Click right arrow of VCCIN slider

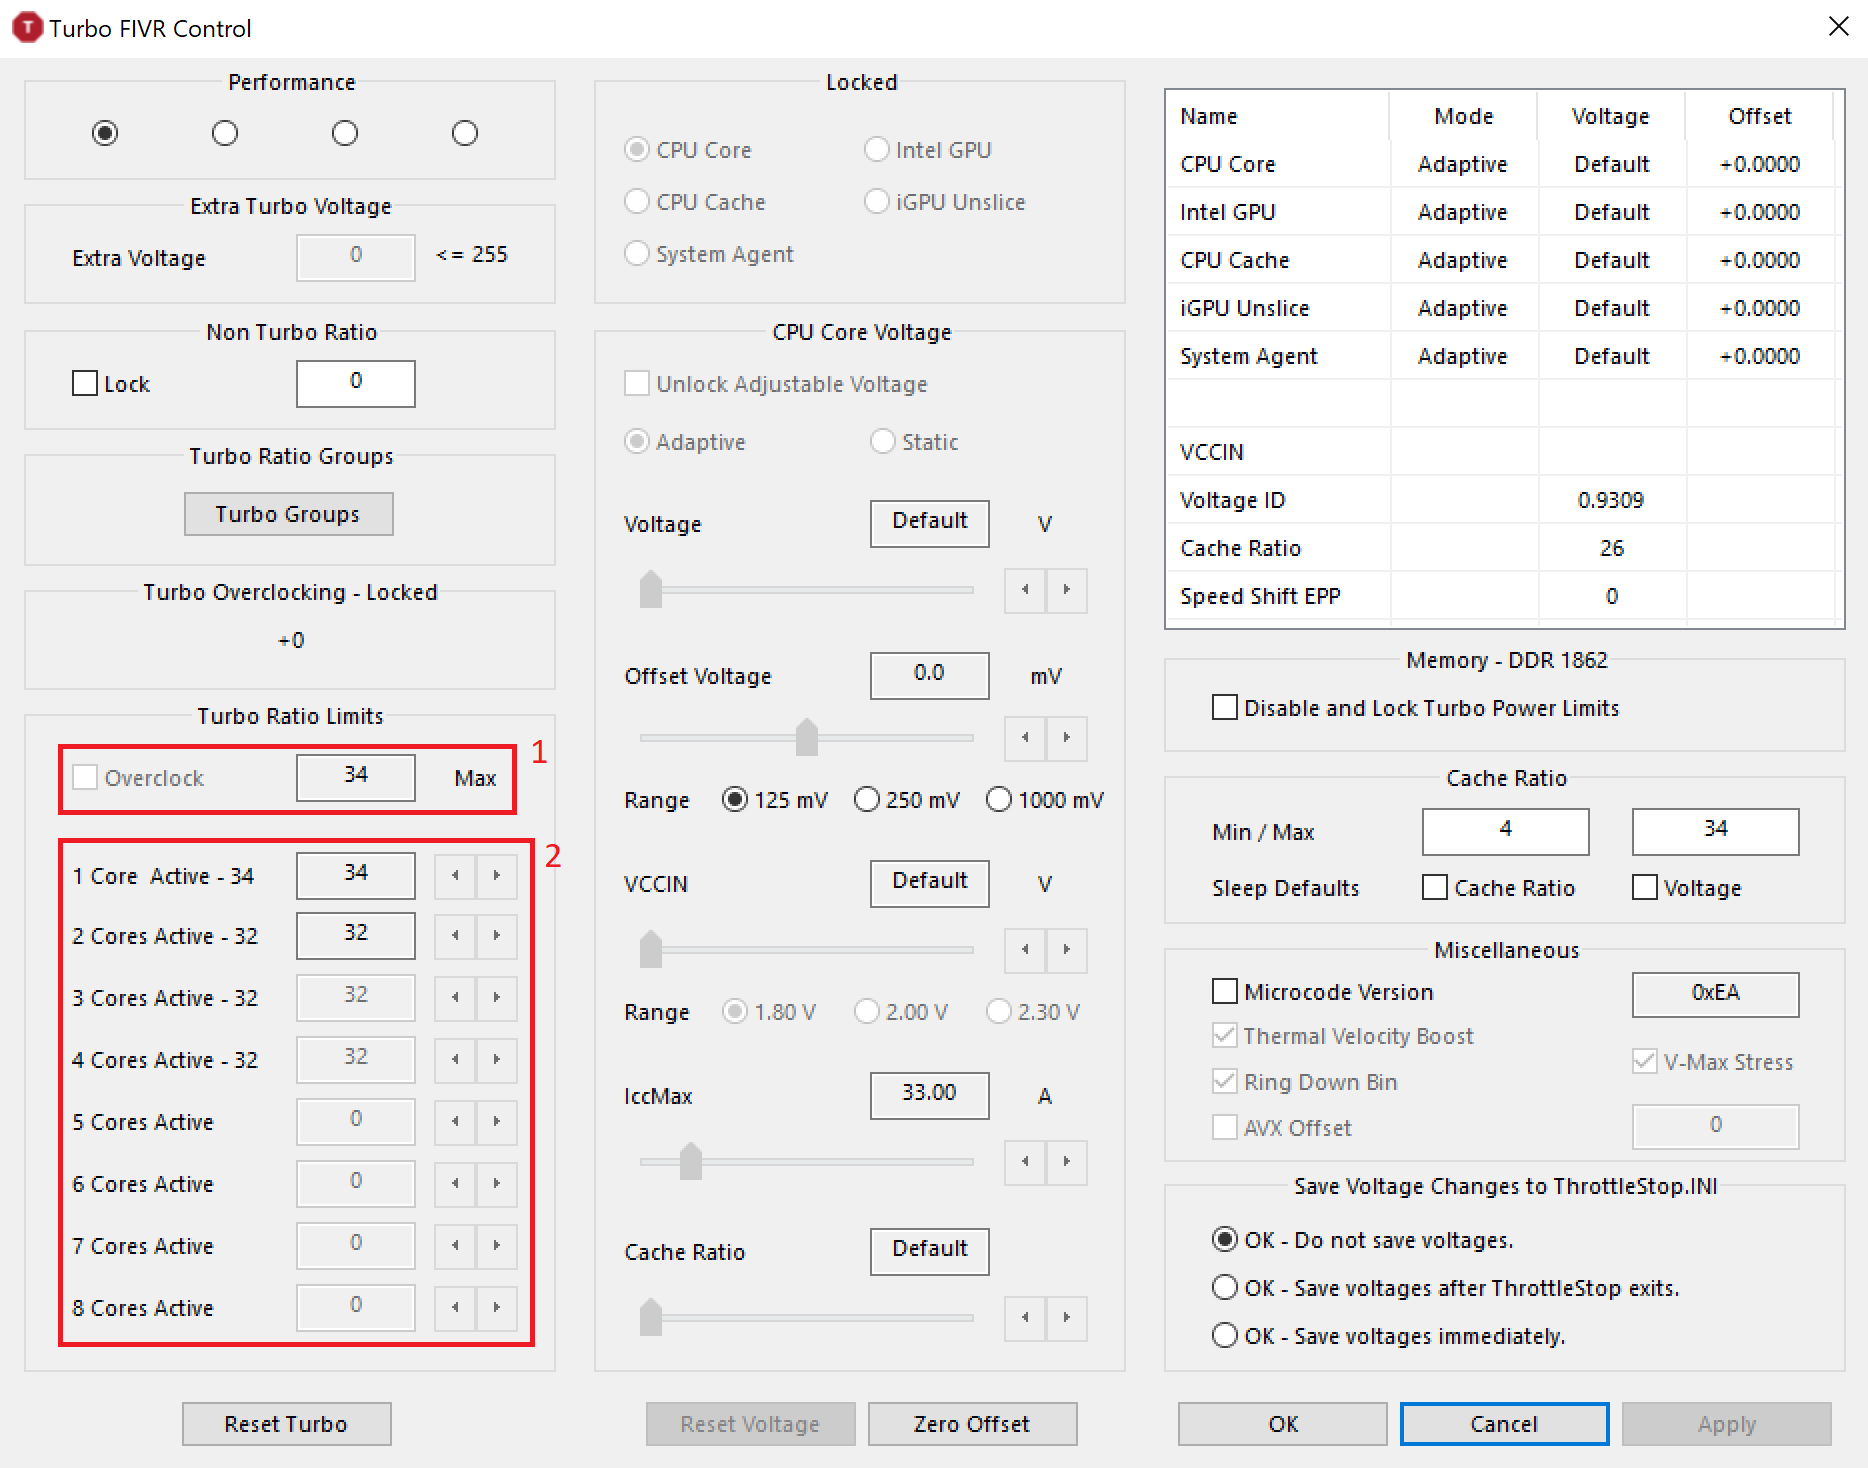[1067, 950]
